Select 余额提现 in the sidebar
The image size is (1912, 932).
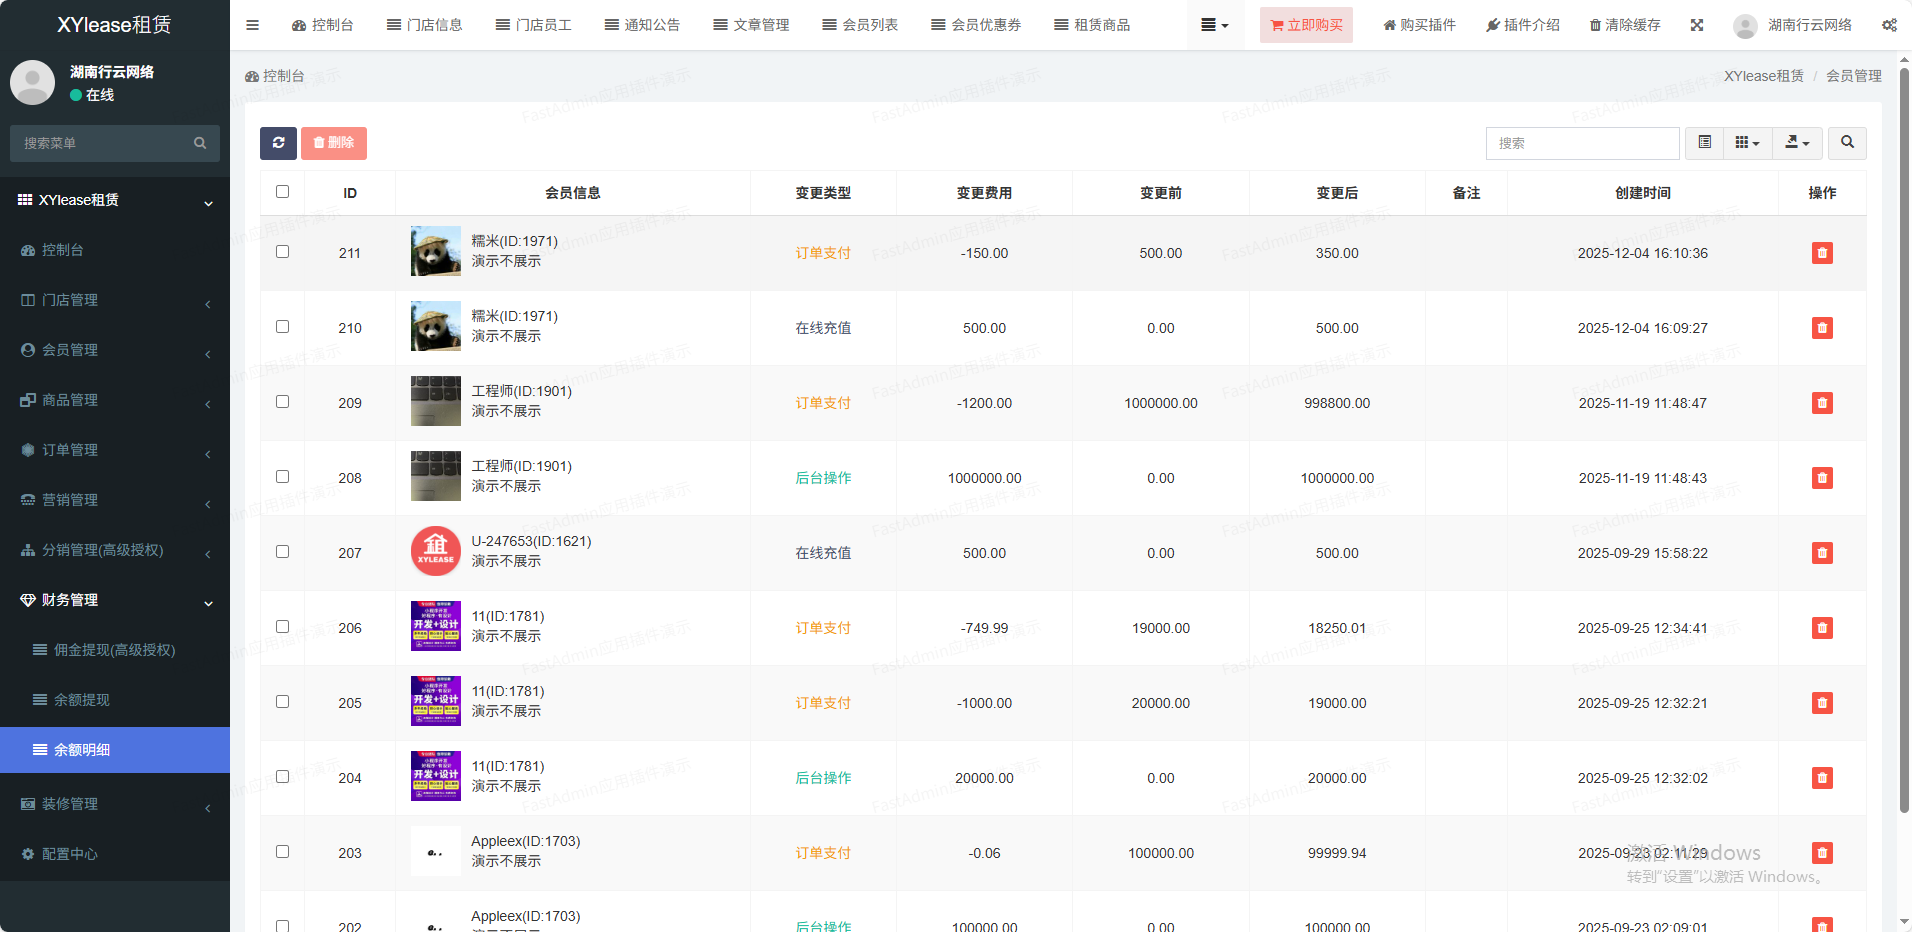point(82,700)
